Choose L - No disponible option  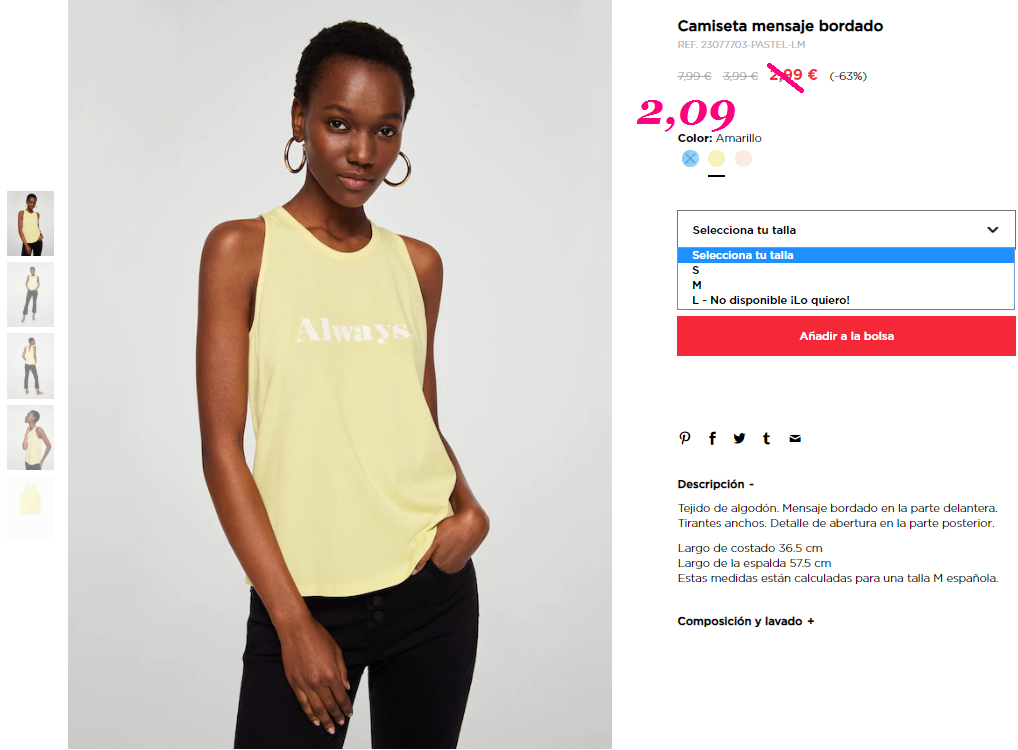[845, 300]
